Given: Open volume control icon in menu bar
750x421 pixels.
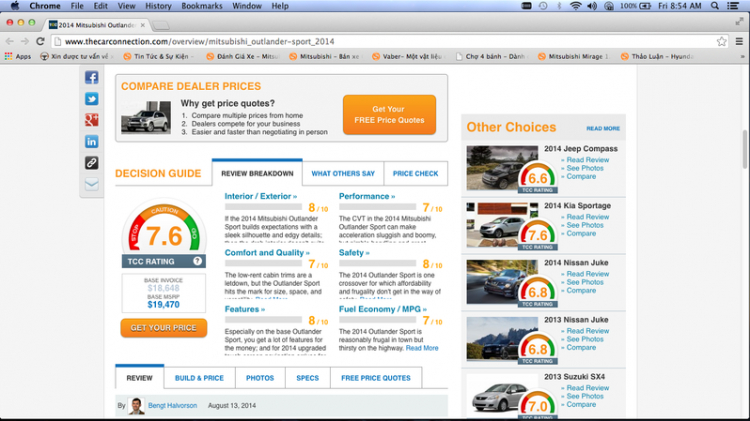Looking at the screenshot, I should (x=592, y=6).
